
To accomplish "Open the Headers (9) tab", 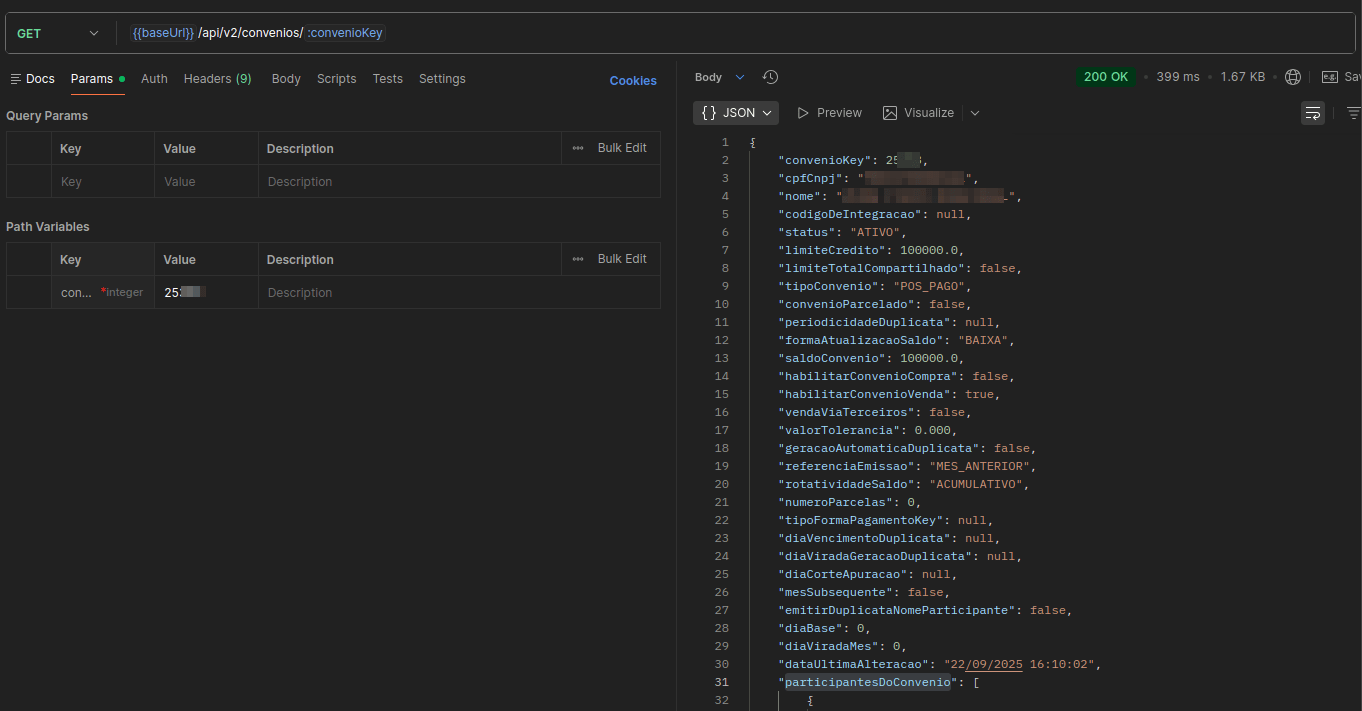I will coord(217,79).
